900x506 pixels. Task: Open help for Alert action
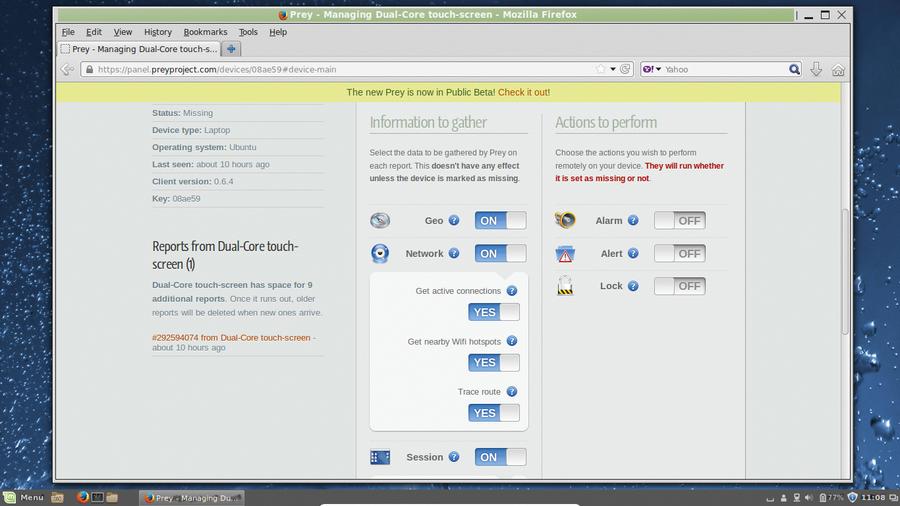pyautogui.click(x=633, y=253)
